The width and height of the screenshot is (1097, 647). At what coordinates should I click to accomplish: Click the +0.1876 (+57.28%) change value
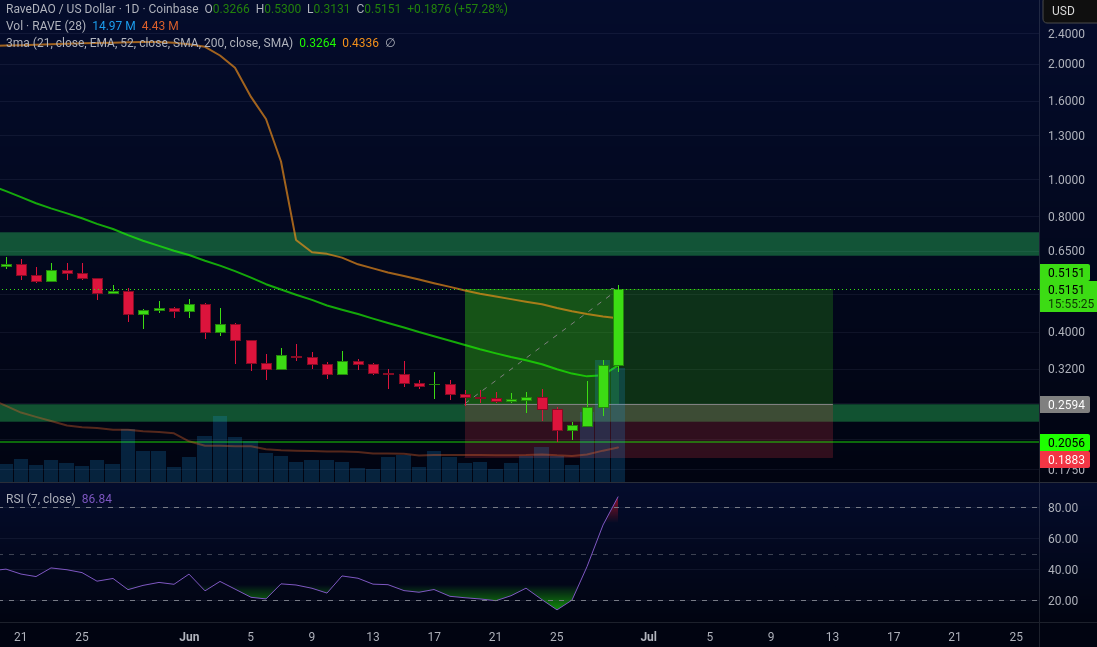pos(458,9)
